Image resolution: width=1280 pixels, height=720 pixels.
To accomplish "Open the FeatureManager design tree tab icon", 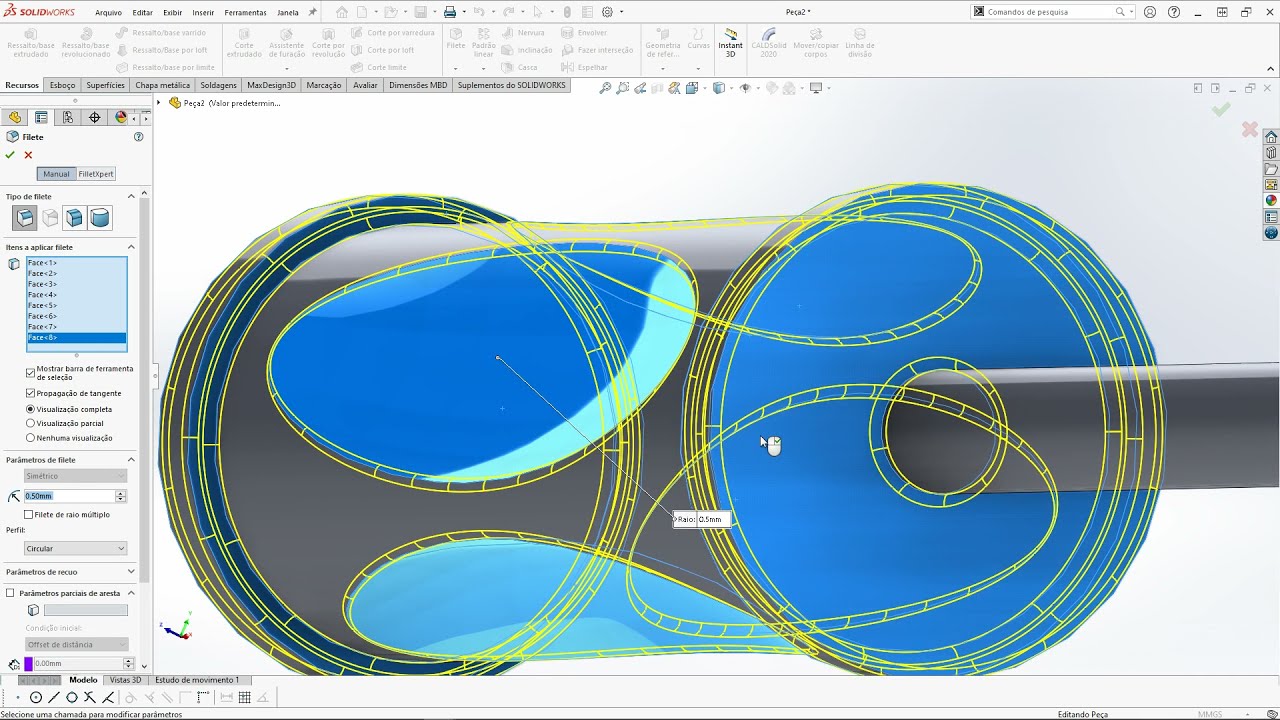I will coord(15,117).
